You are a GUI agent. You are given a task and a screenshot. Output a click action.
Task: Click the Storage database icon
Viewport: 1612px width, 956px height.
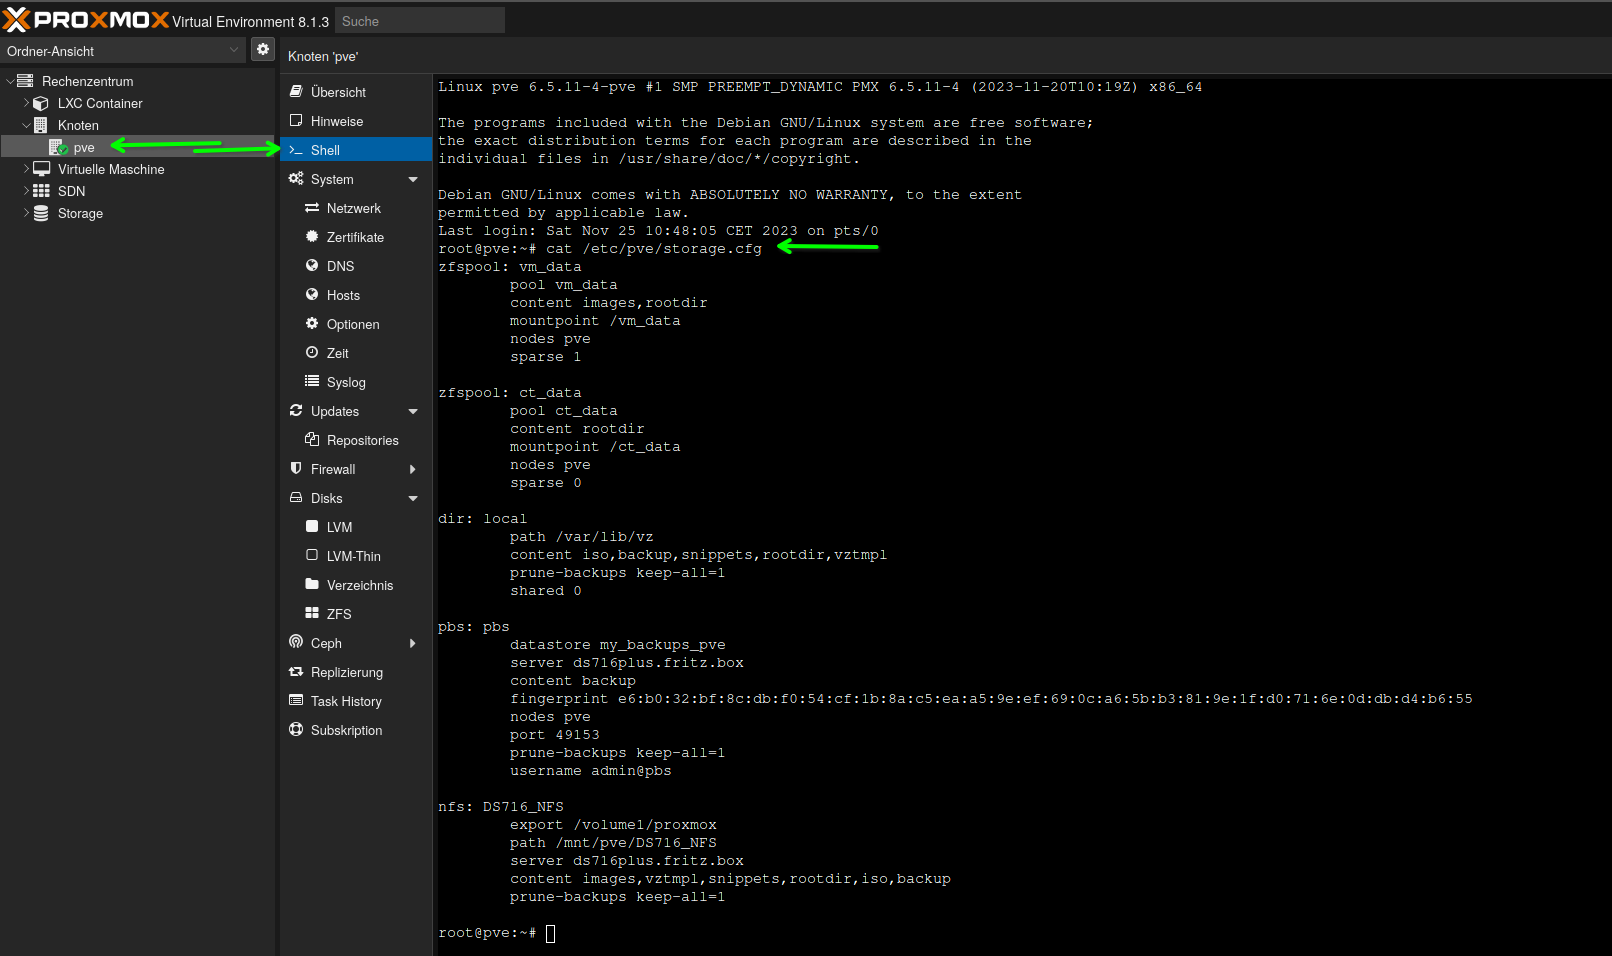(41, 213)
